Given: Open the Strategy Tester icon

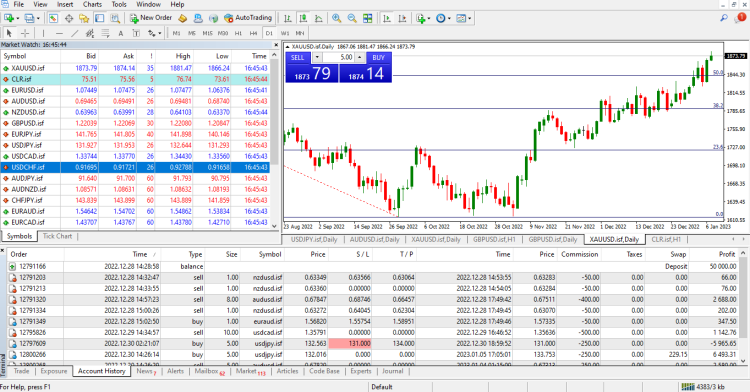Looking at the screenshot, I should [x=115, y=18].
